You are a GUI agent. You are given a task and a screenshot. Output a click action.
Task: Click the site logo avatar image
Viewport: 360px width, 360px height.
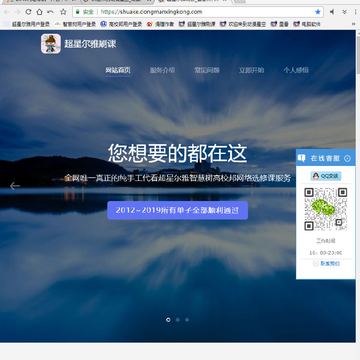click(x=51, y=44)
